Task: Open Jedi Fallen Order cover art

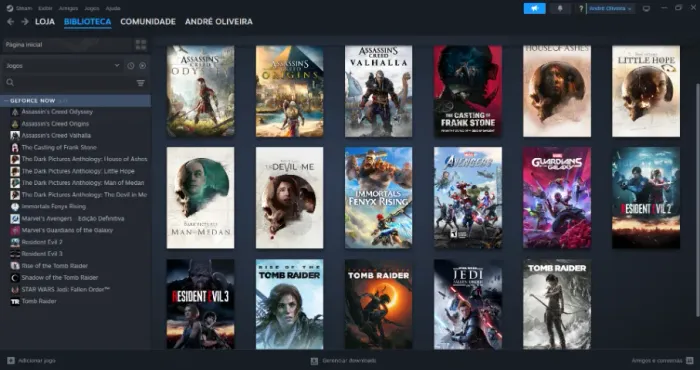Action: (x=468, y=304)
